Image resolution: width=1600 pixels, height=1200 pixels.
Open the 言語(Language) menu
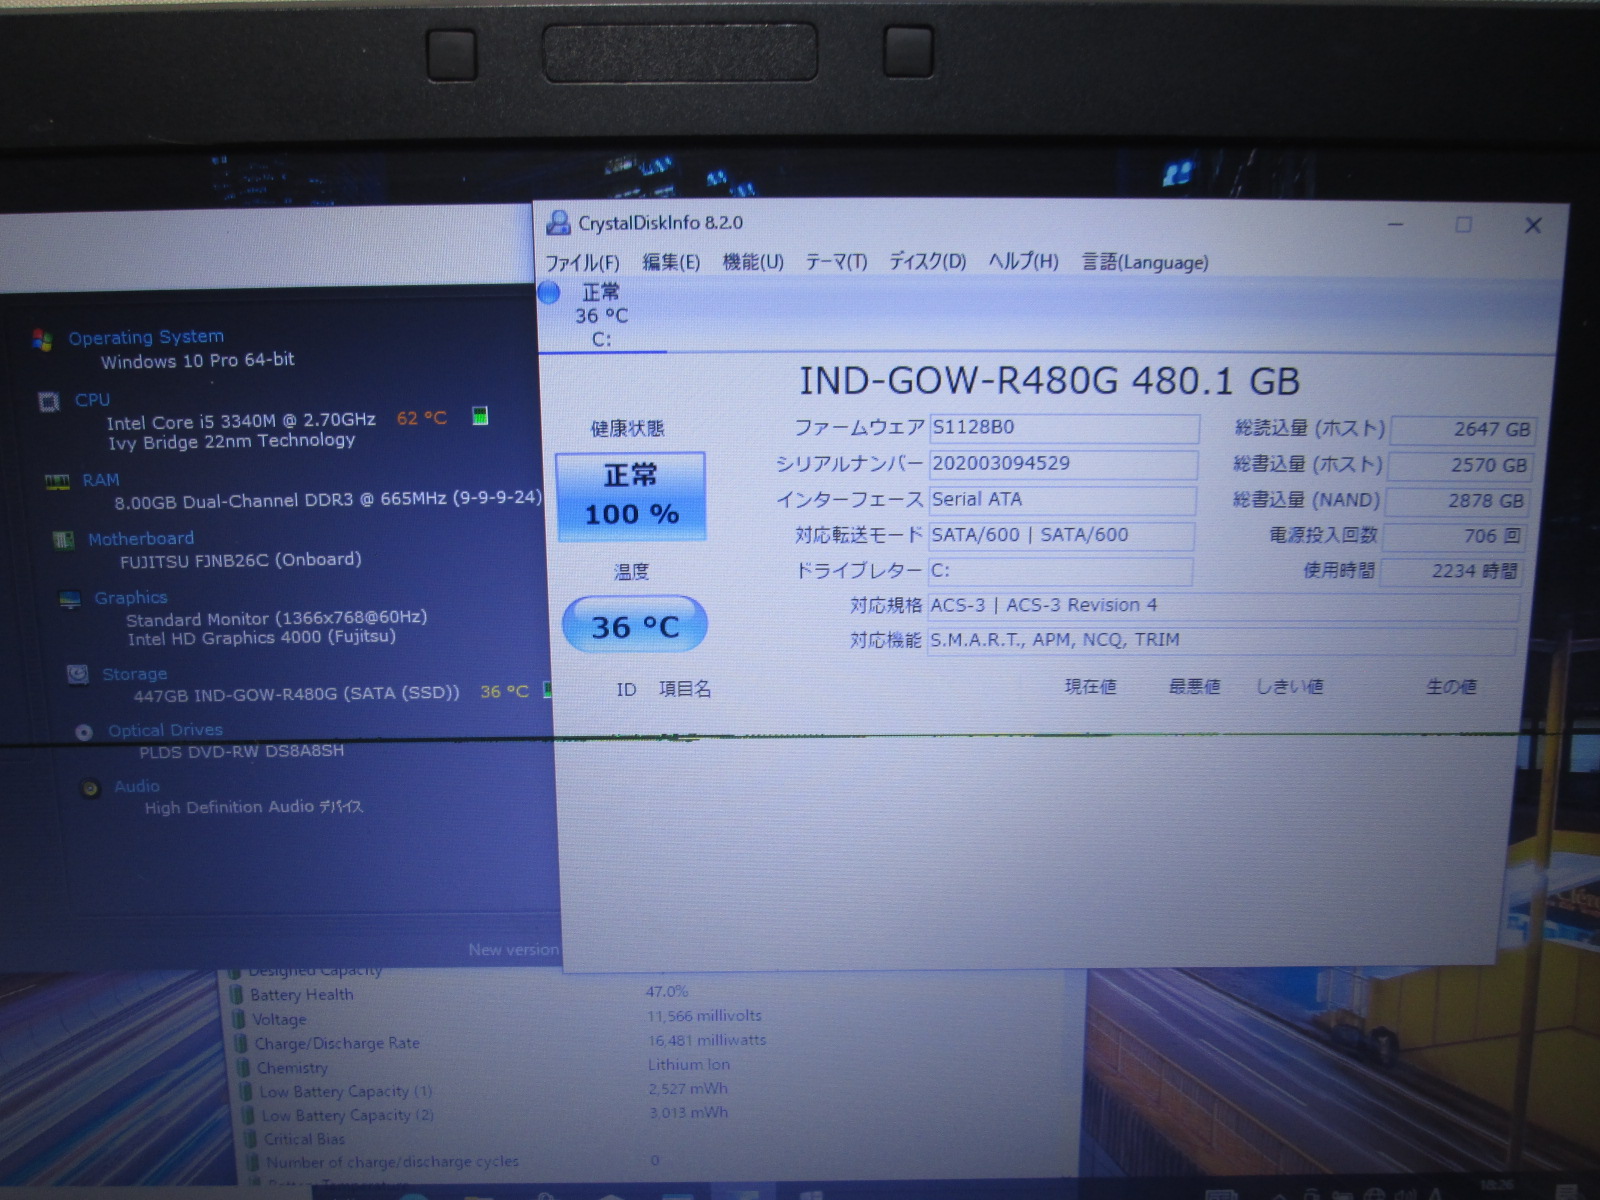point(1145,262)
